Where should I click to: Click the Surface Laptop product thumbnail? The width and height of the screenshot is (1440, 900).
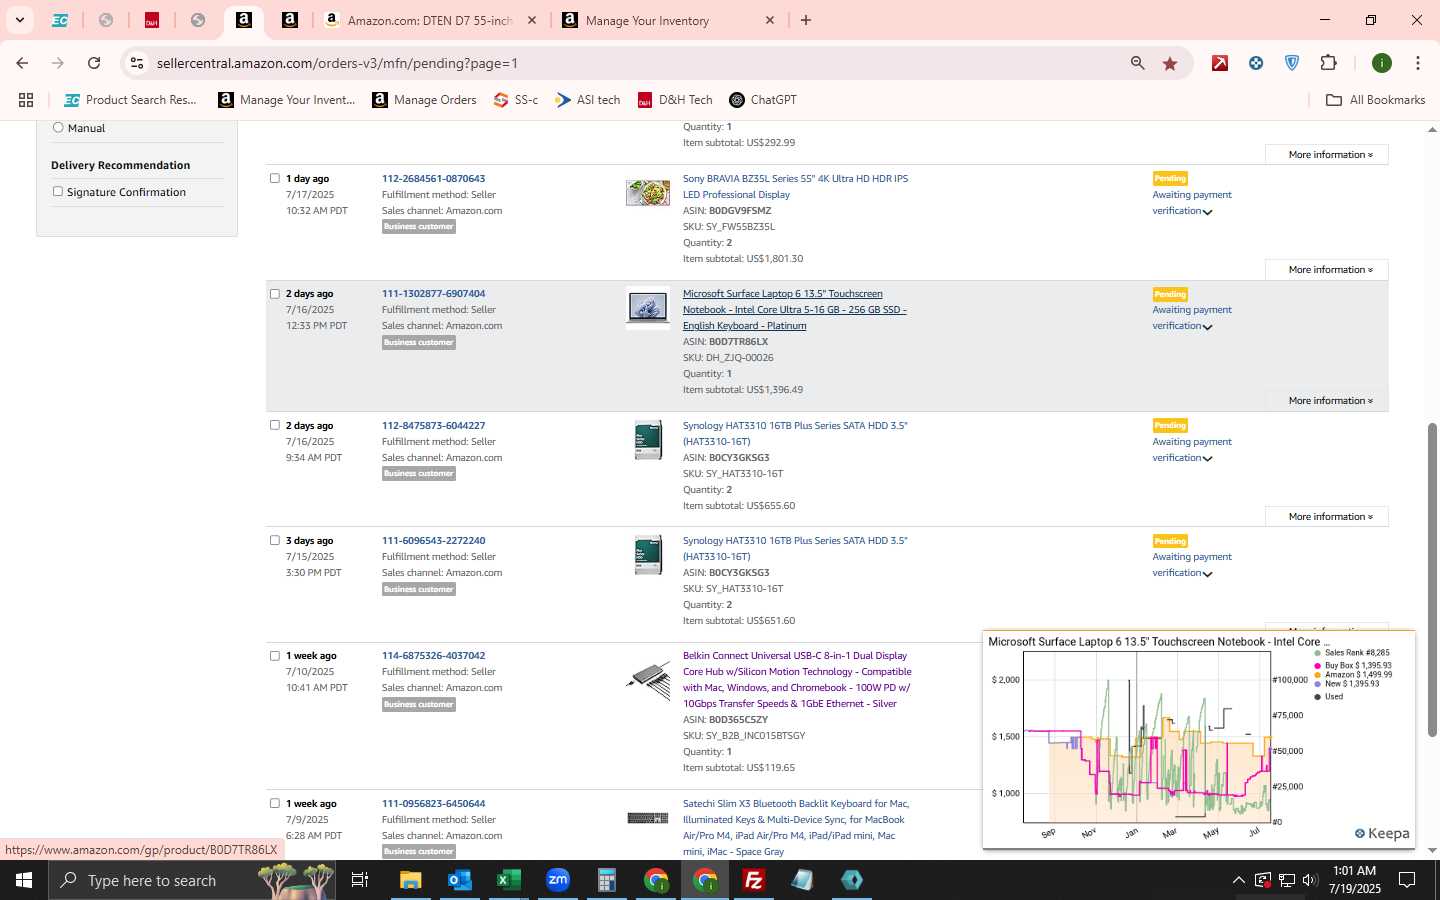(x=648, y=308)
